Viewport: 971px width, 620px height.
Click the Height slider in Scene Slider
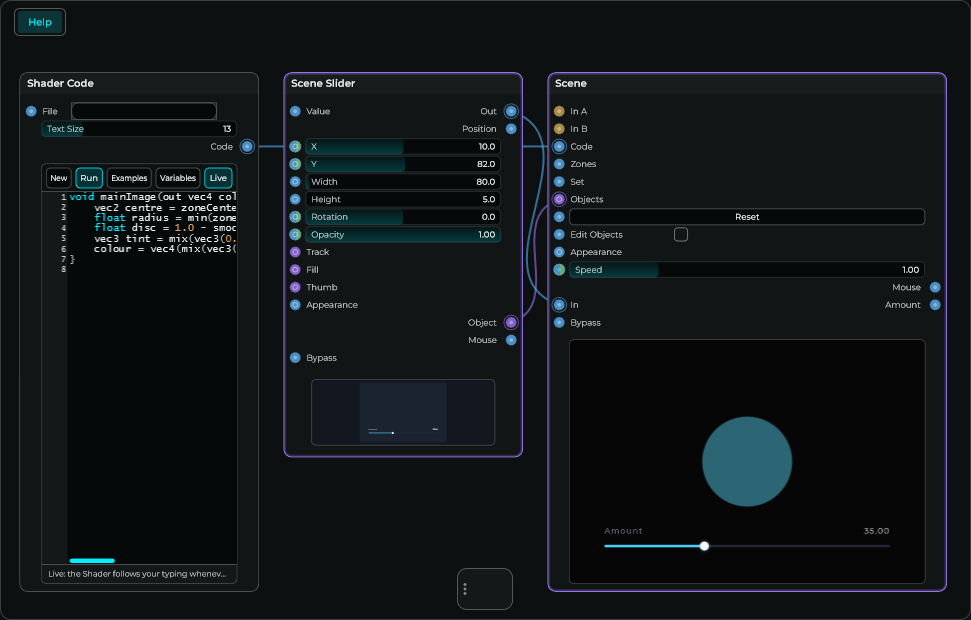click(x=403, y=199)
